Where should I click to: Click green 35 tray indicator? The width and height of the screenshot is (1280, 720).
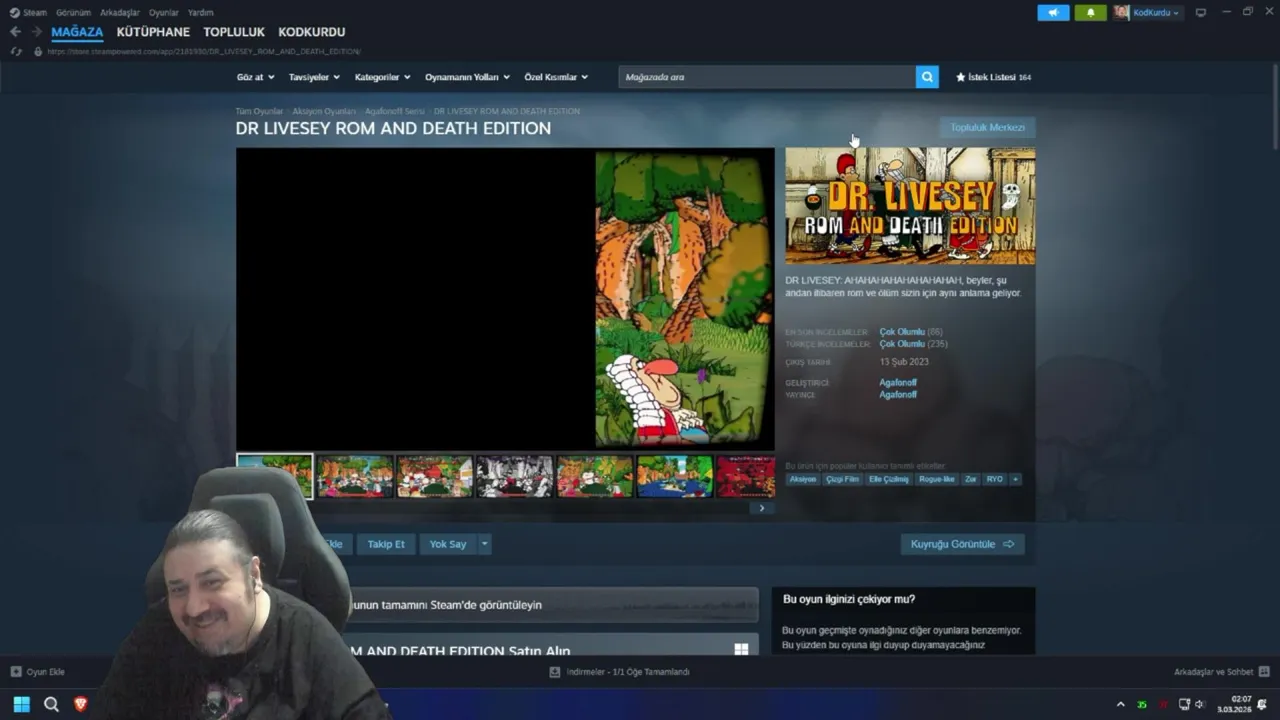(1141, 704)
